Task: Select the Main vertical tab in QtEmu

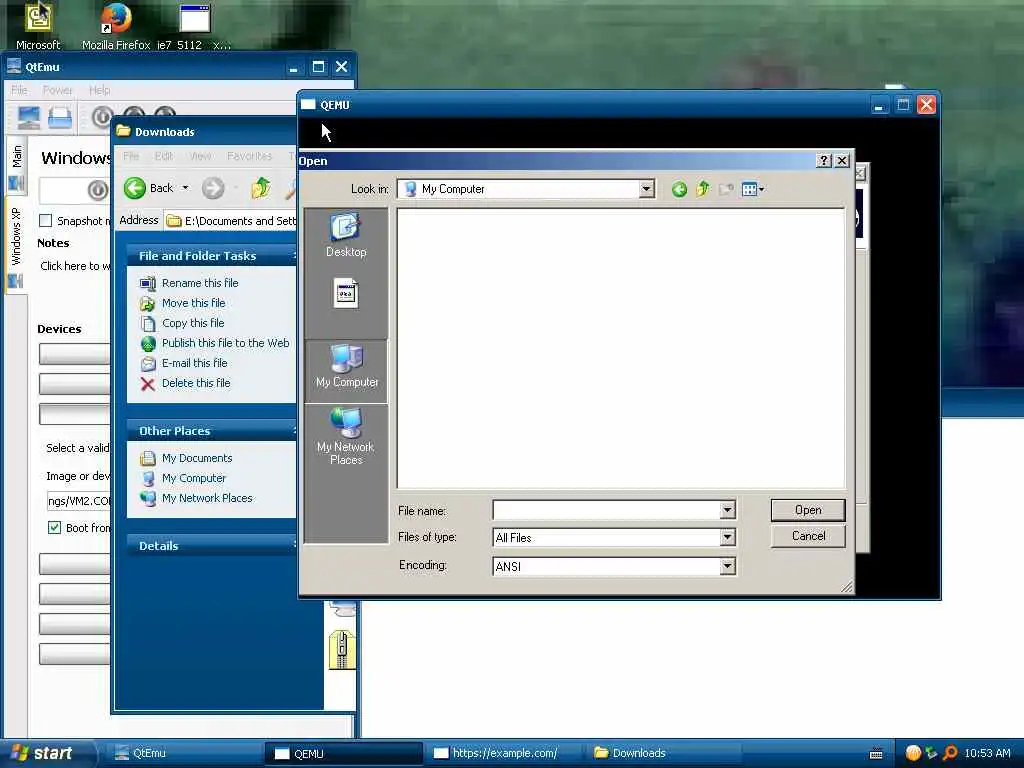Action: [17, 167]
